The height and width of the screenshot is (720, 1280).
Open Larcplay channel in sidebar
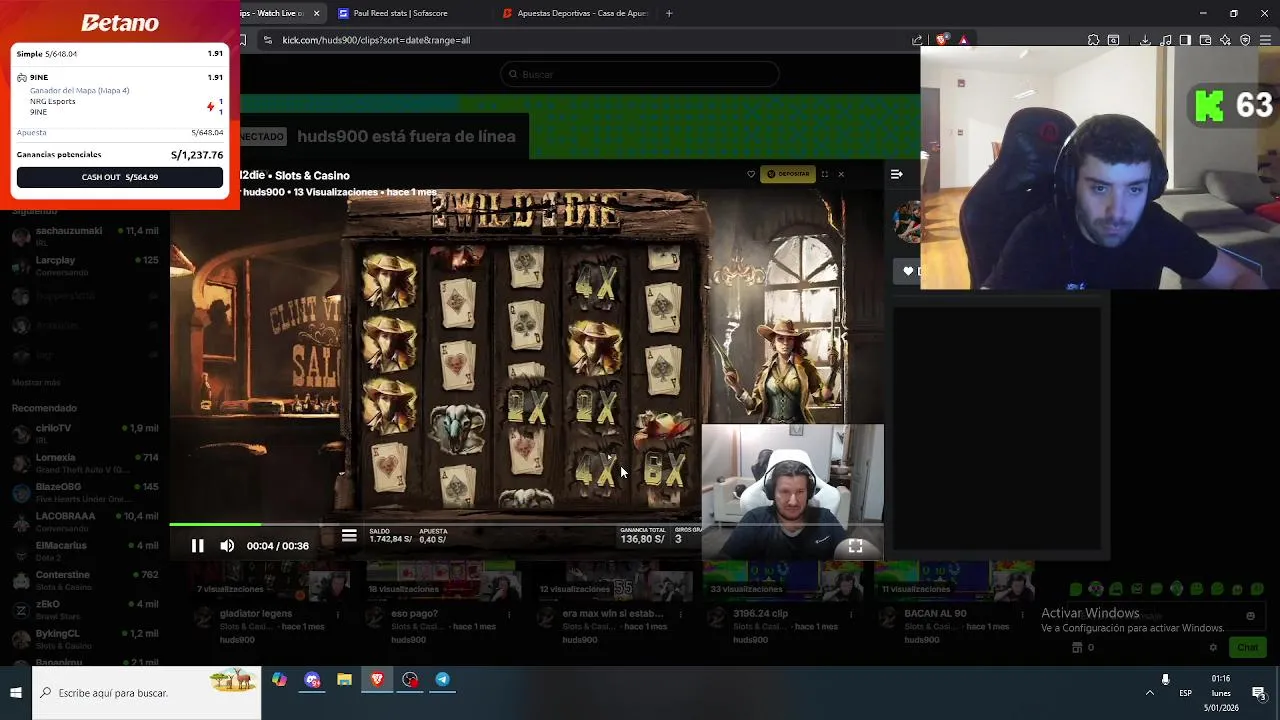(x=85, y=265)
